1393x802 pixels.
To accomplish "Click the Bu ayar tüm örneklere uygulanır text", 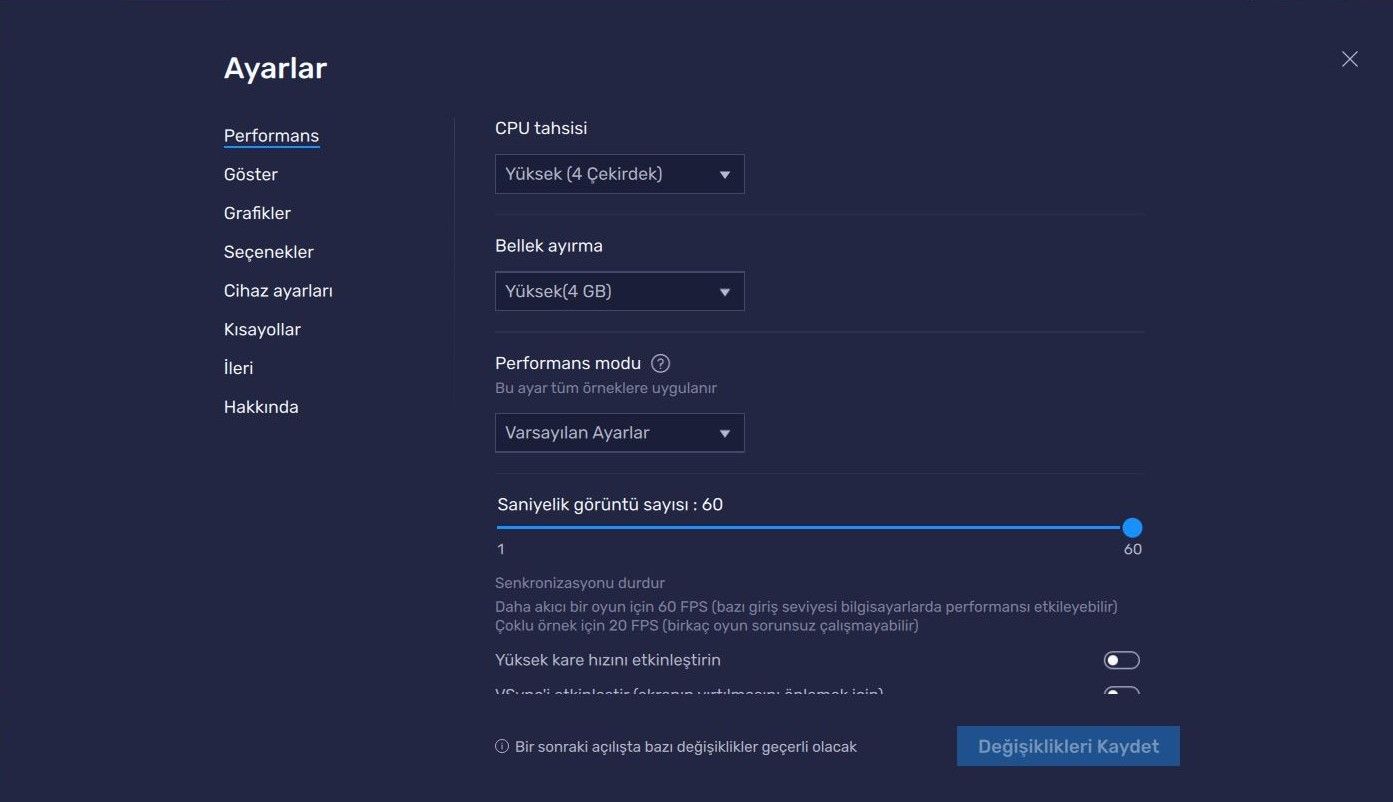I will click(x=606, y=388).
